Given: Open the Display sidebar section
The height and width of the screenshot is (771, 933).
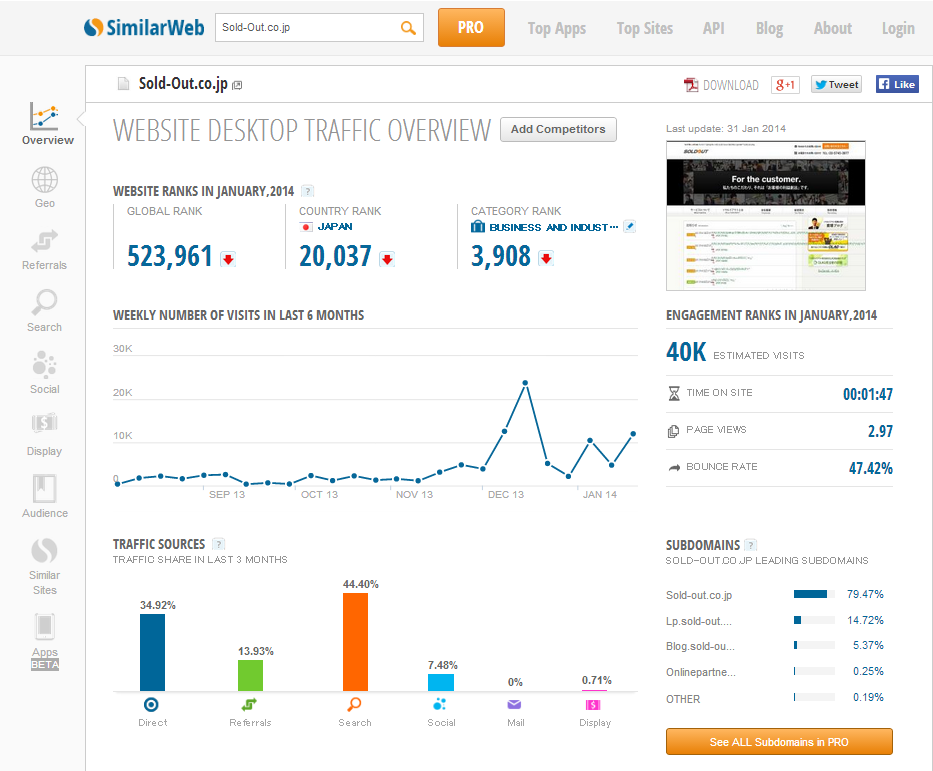Looking at the screenshot, I should (45, 435).
